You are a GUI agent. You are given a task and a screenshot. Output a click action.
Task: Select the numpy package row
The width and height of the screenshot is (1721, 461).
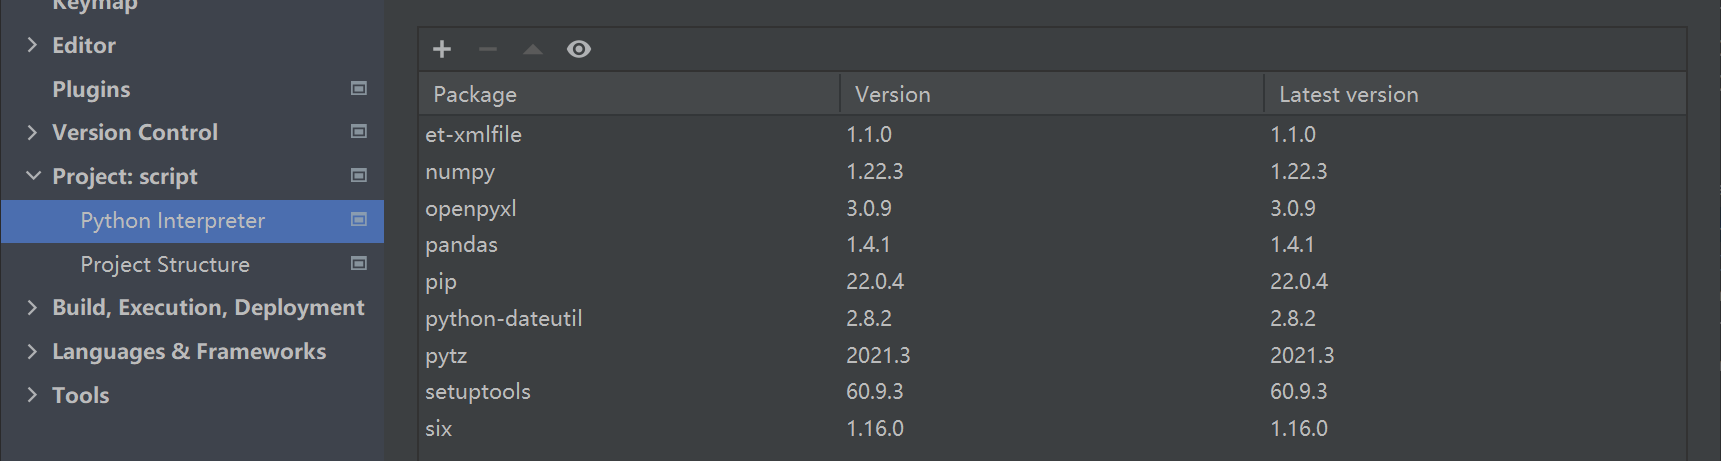point(460,171)
